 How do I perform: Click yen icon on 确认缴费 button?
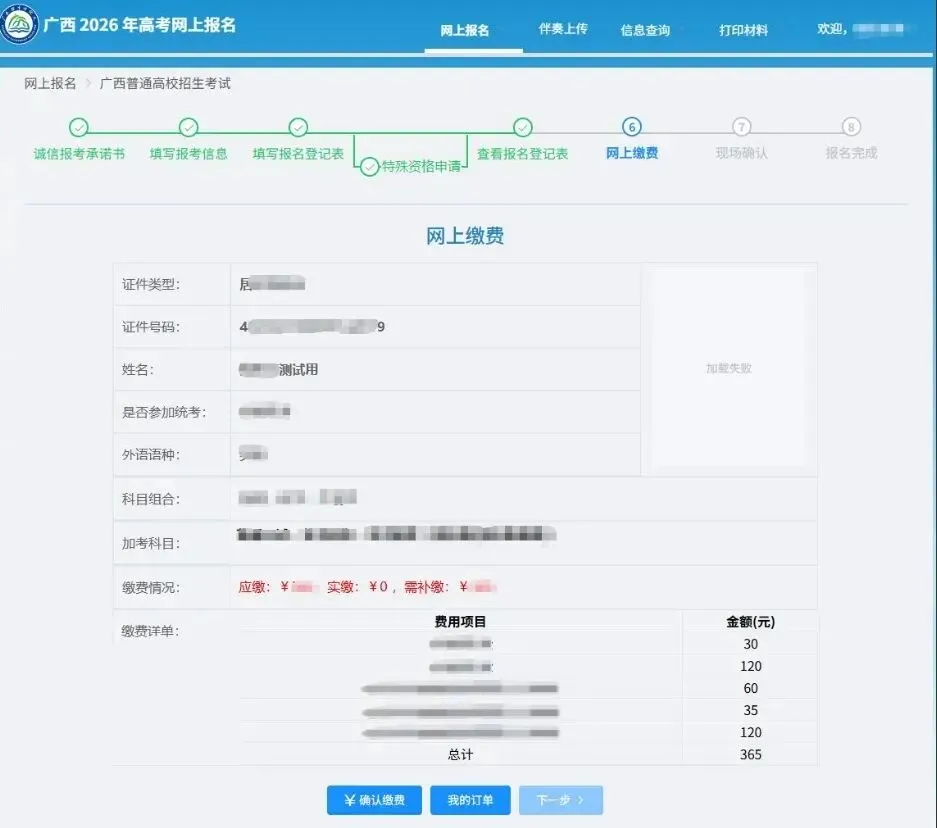click(x=350, y=800)
